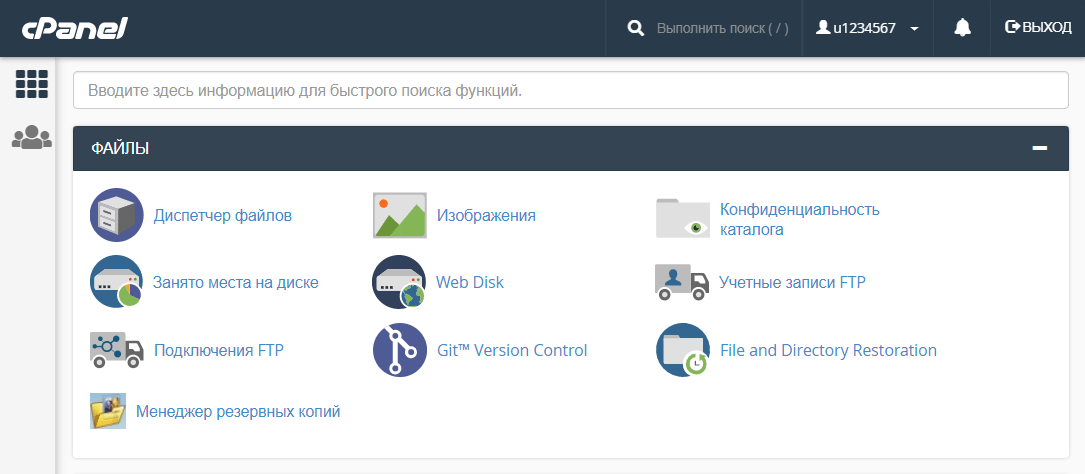Click the FTP Connections truck icon
This screenshot has height=474, width=1085.
117,350
